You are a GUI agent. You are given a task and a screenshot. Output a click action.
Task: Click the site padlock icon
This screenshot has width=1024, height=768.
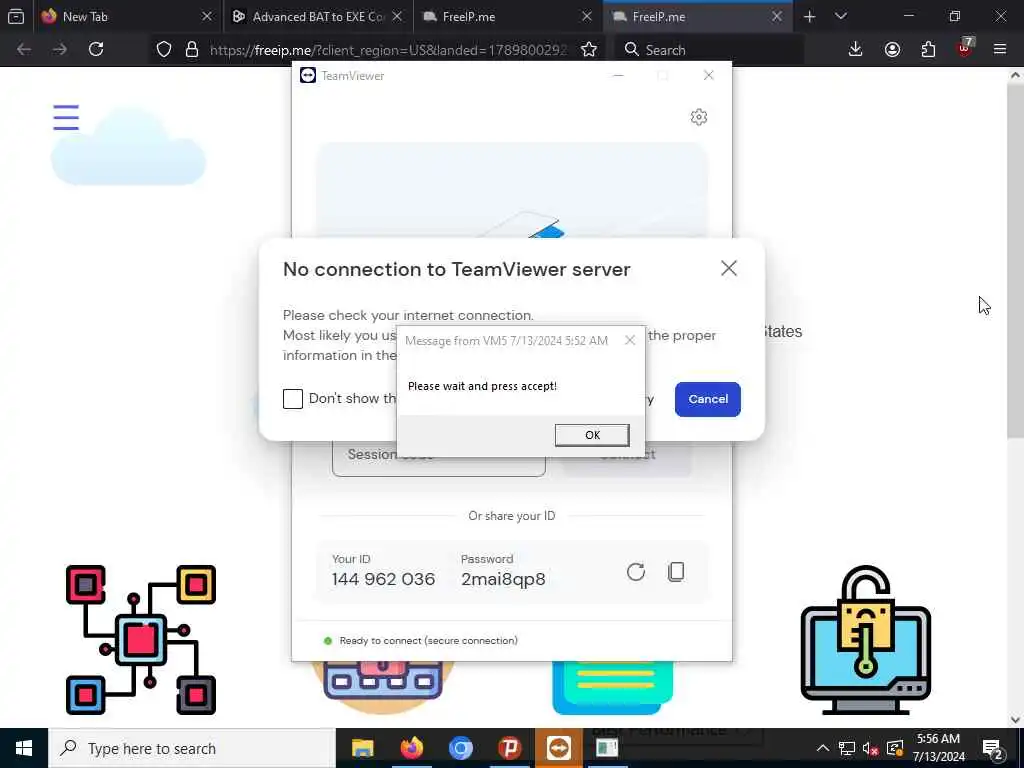[x=191, y=49]
